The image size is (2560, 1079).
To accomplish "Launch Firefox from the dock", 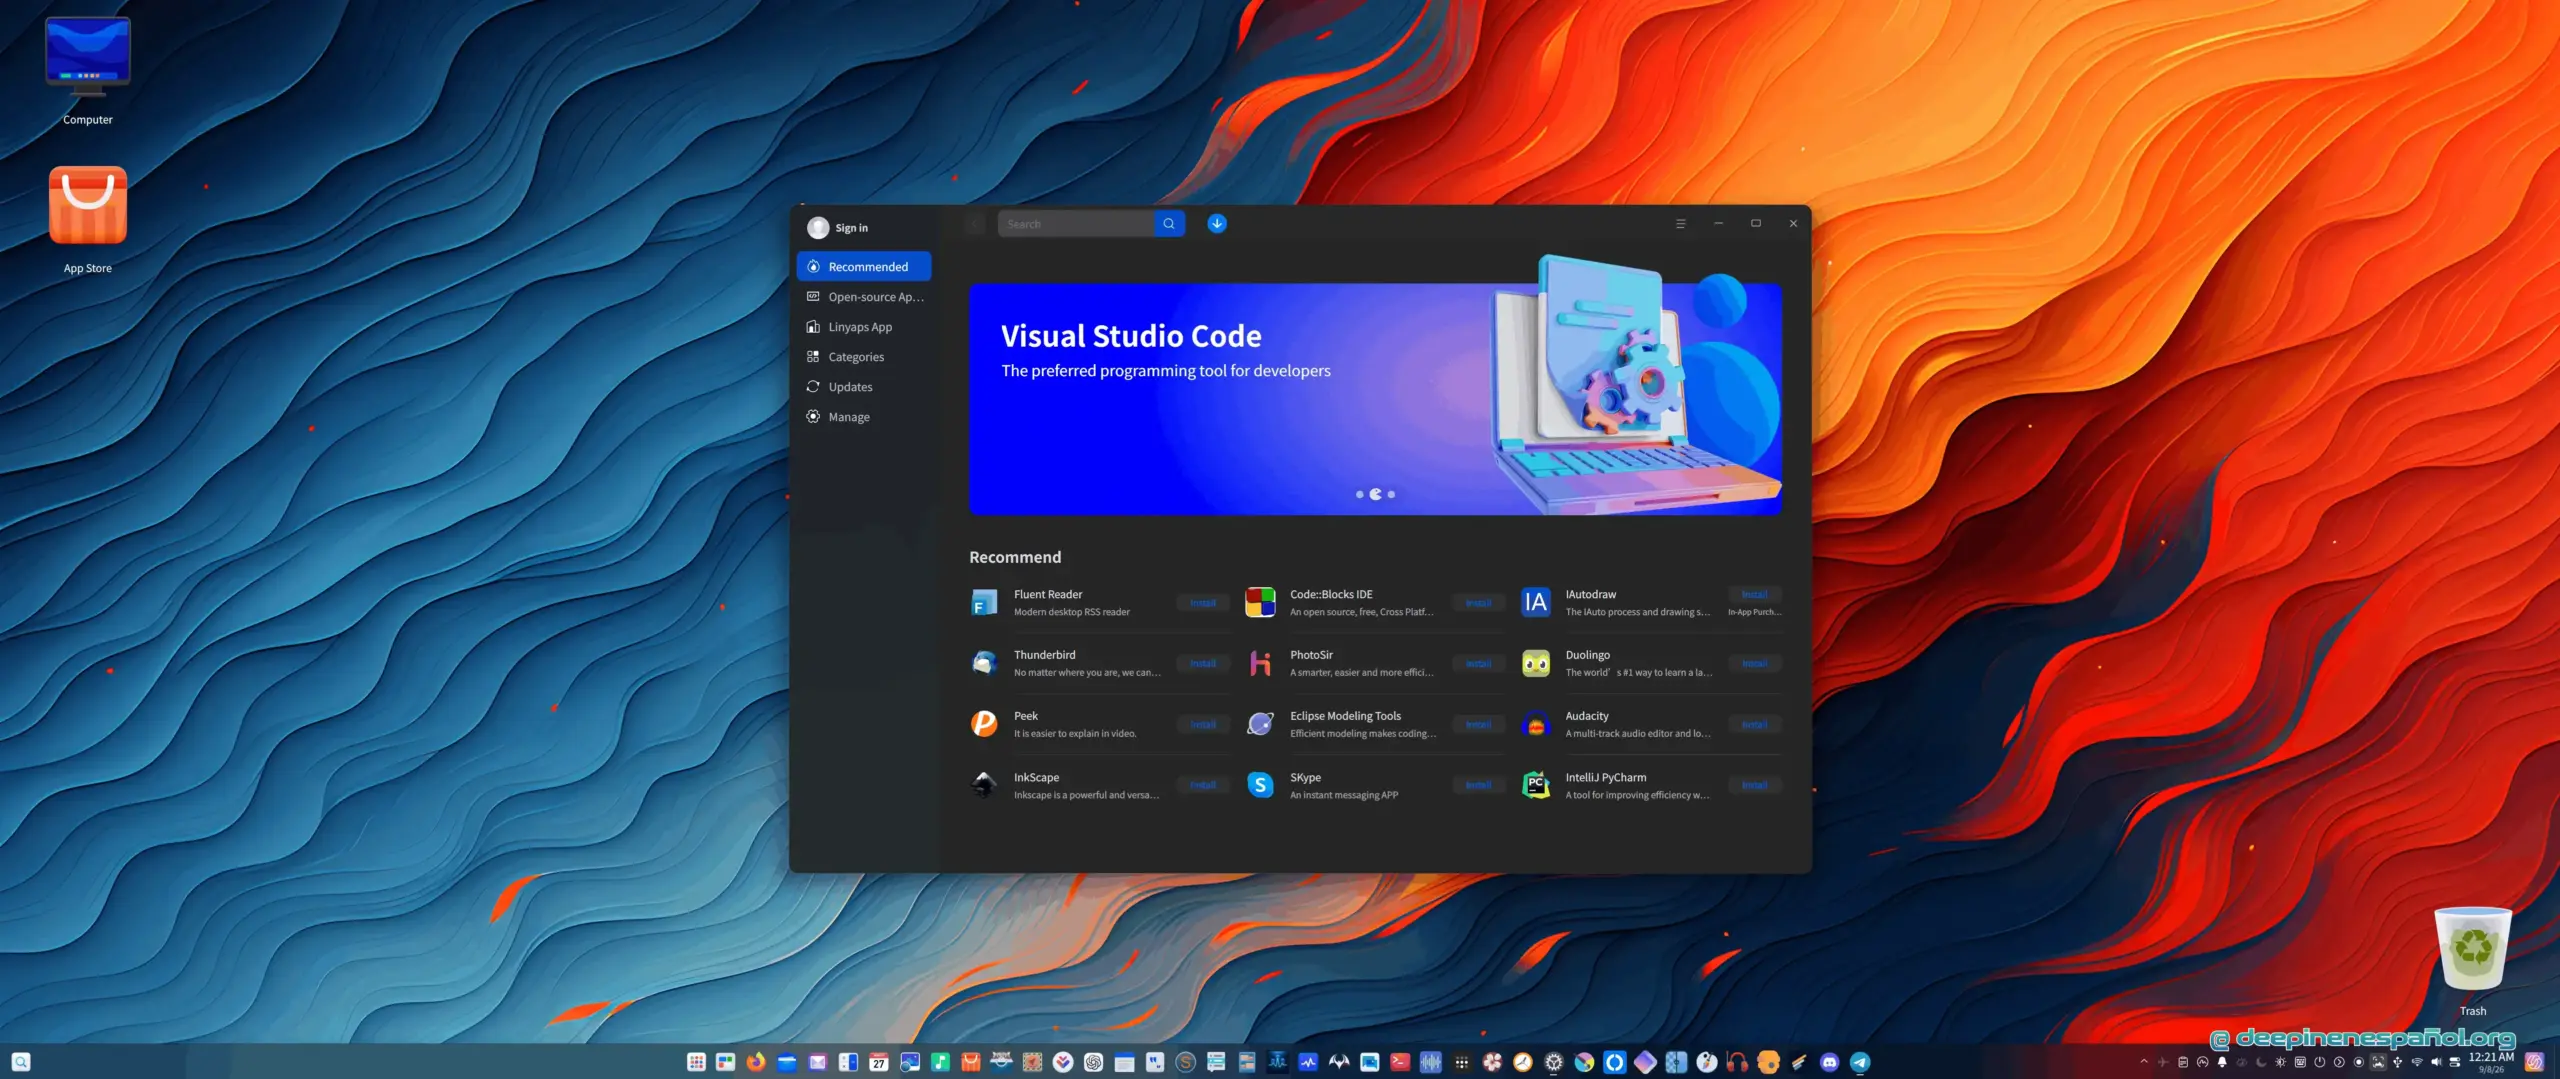I will pos(756,1062).
